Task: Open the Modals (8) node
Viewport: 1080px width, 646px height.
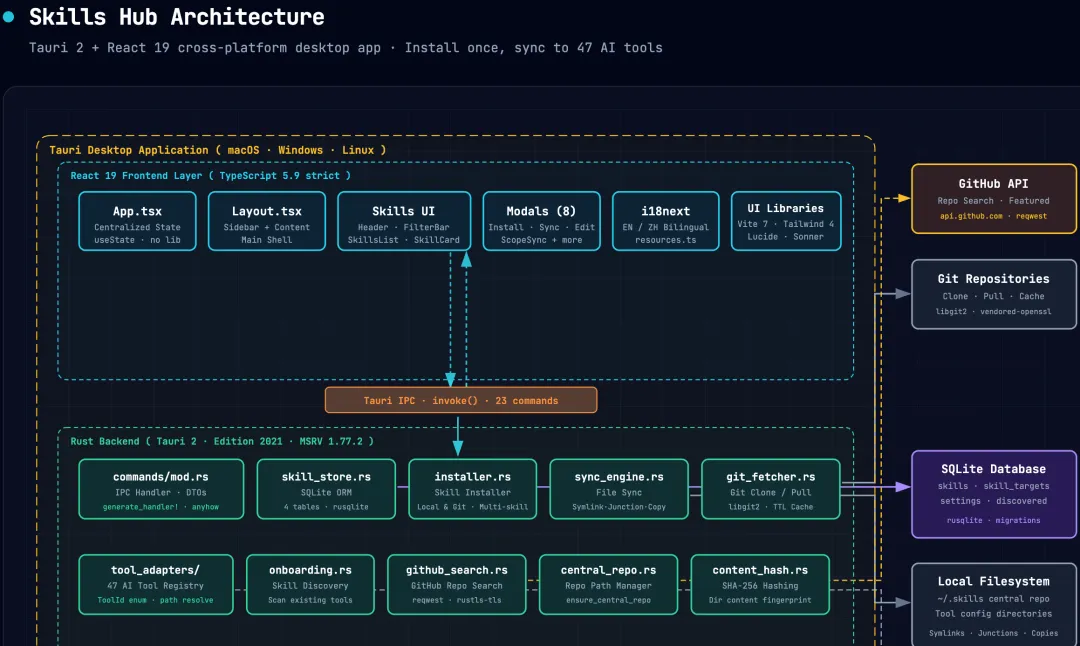Action: coord(541,221)
